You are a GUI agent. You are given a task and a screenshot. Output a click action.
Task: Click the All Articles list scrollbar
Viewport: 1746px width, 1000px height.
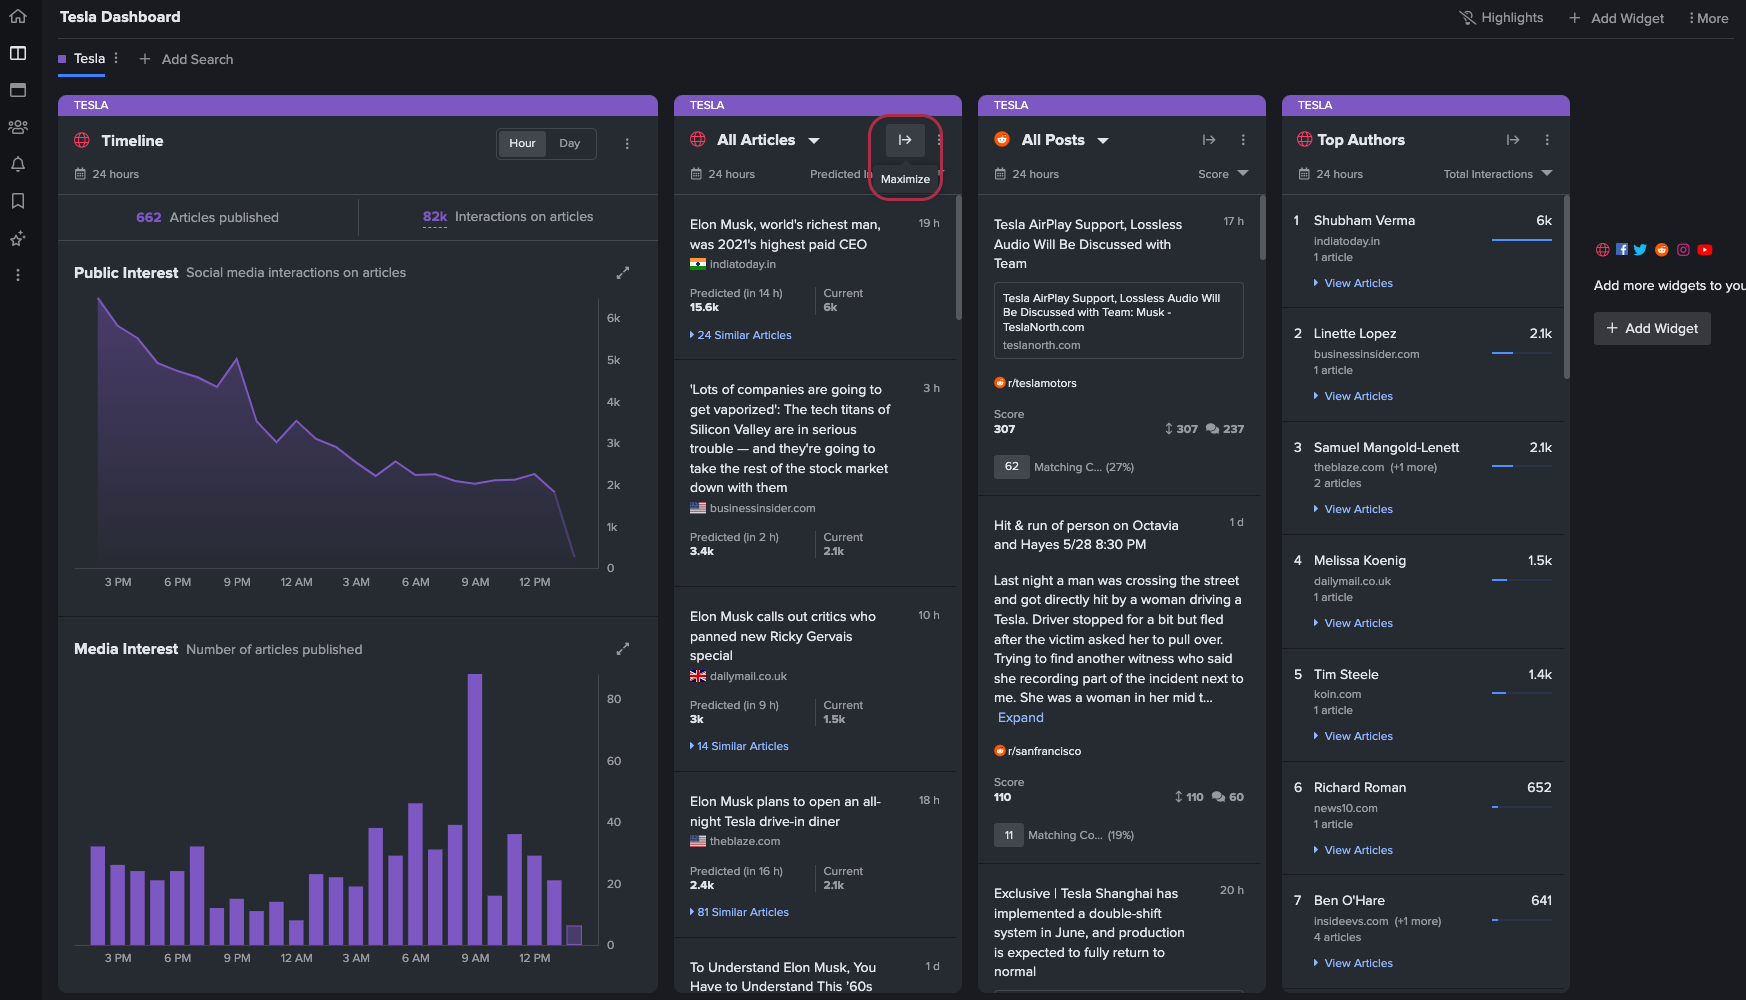[959, 257]
